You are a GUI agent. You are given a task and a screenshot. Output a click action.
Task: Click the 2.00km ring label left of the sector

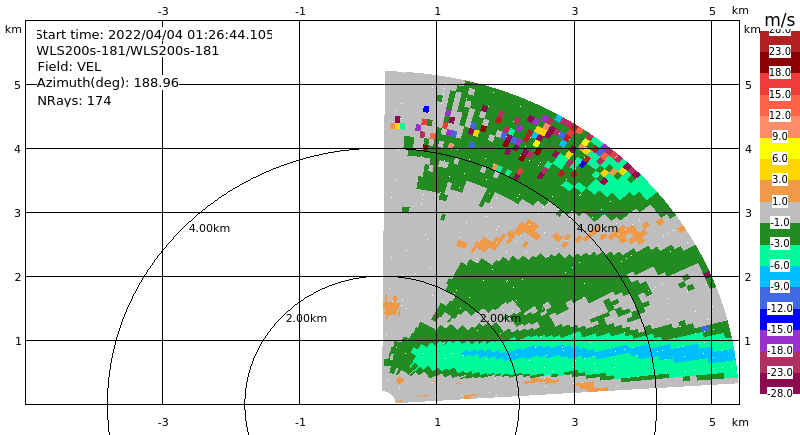pos(306,318)
